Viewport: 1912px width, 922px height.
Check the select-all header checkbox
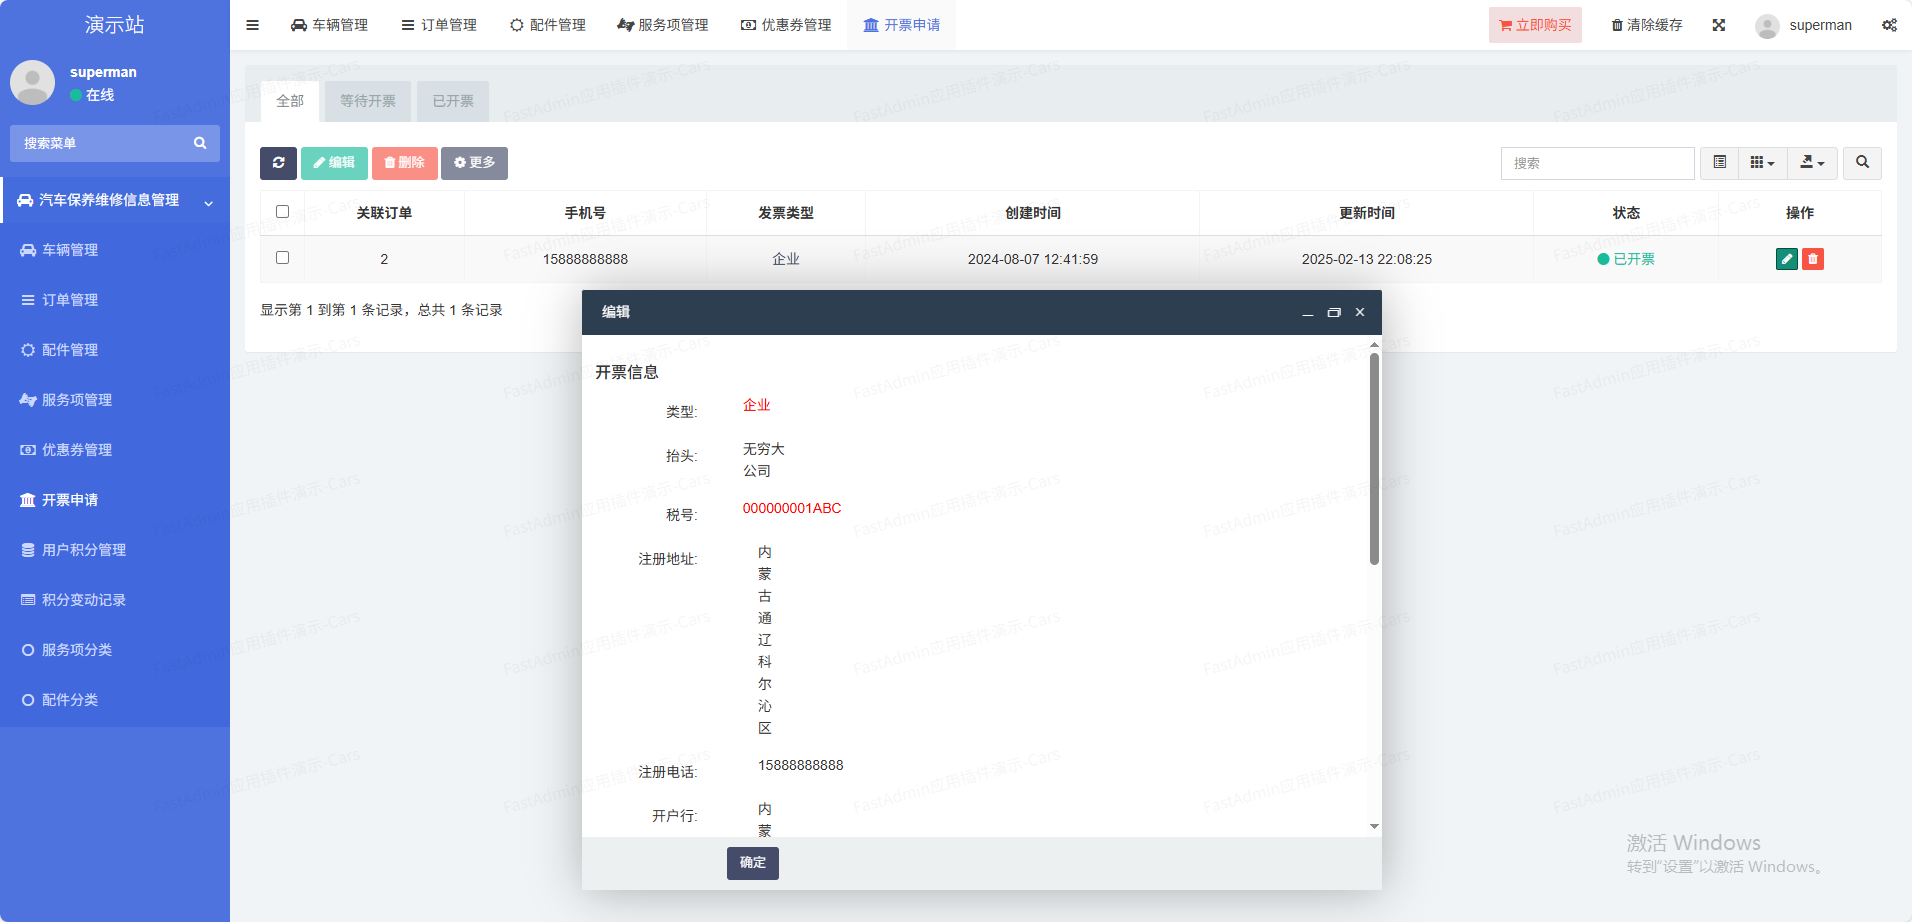coord(282,212)
